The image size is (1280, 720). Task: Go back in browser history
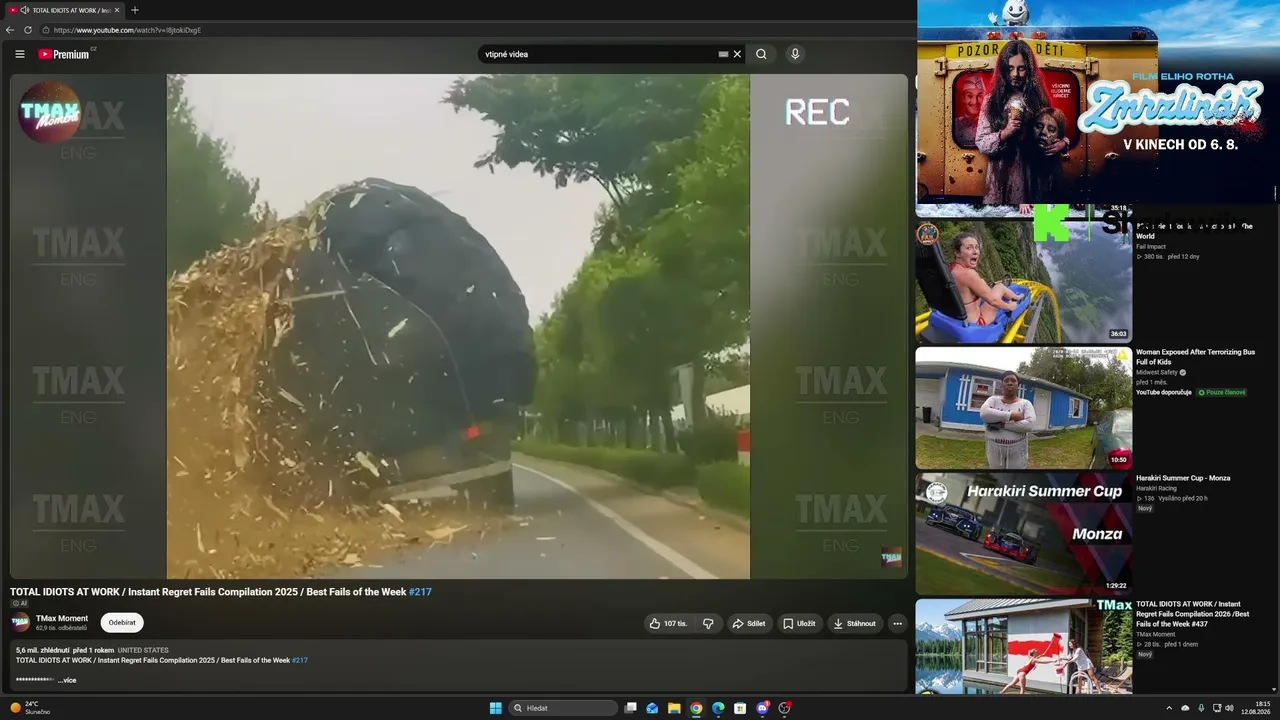point(10,30)
